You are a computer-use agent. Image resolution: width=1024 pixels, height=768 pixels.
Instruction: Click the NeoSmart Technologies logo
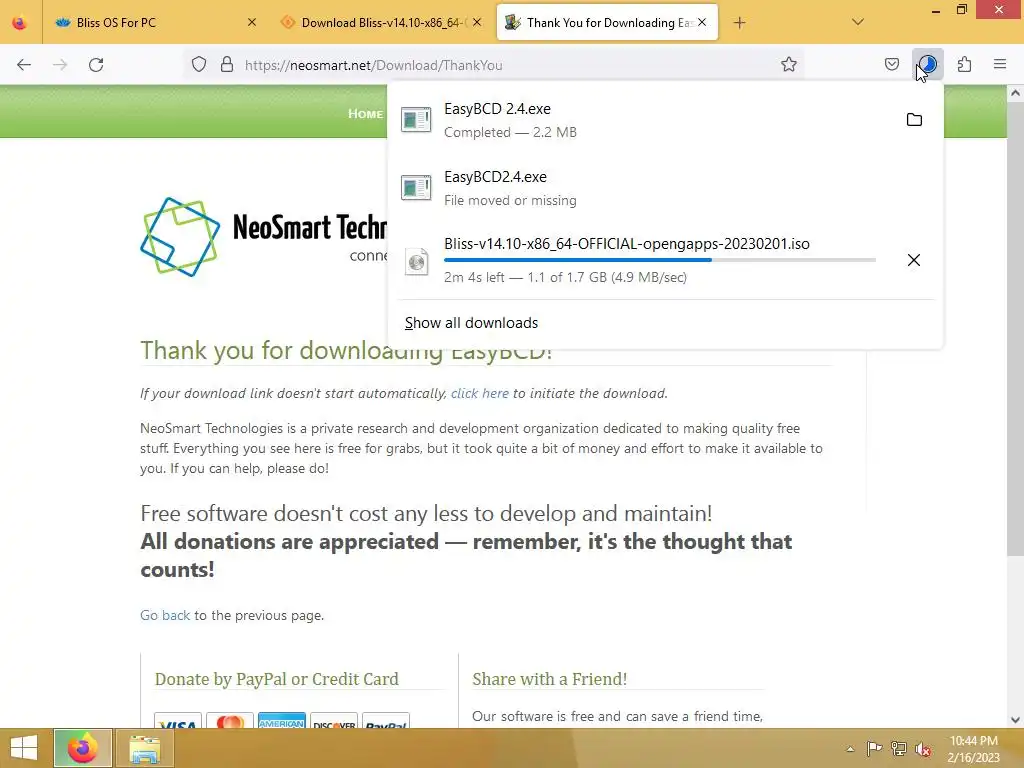pos(264,236)
